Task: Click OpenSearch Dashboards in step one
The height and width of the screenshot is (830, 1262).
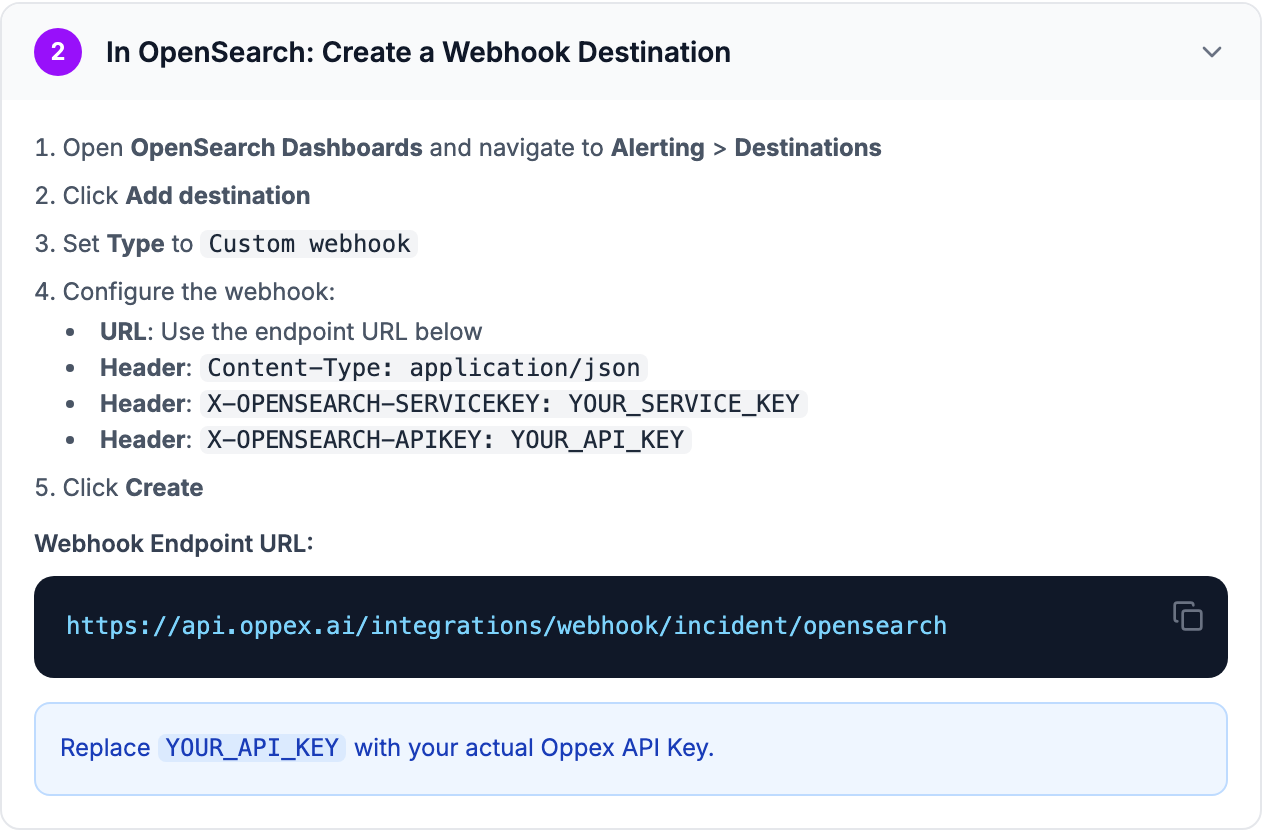Action: coord(277,148)
